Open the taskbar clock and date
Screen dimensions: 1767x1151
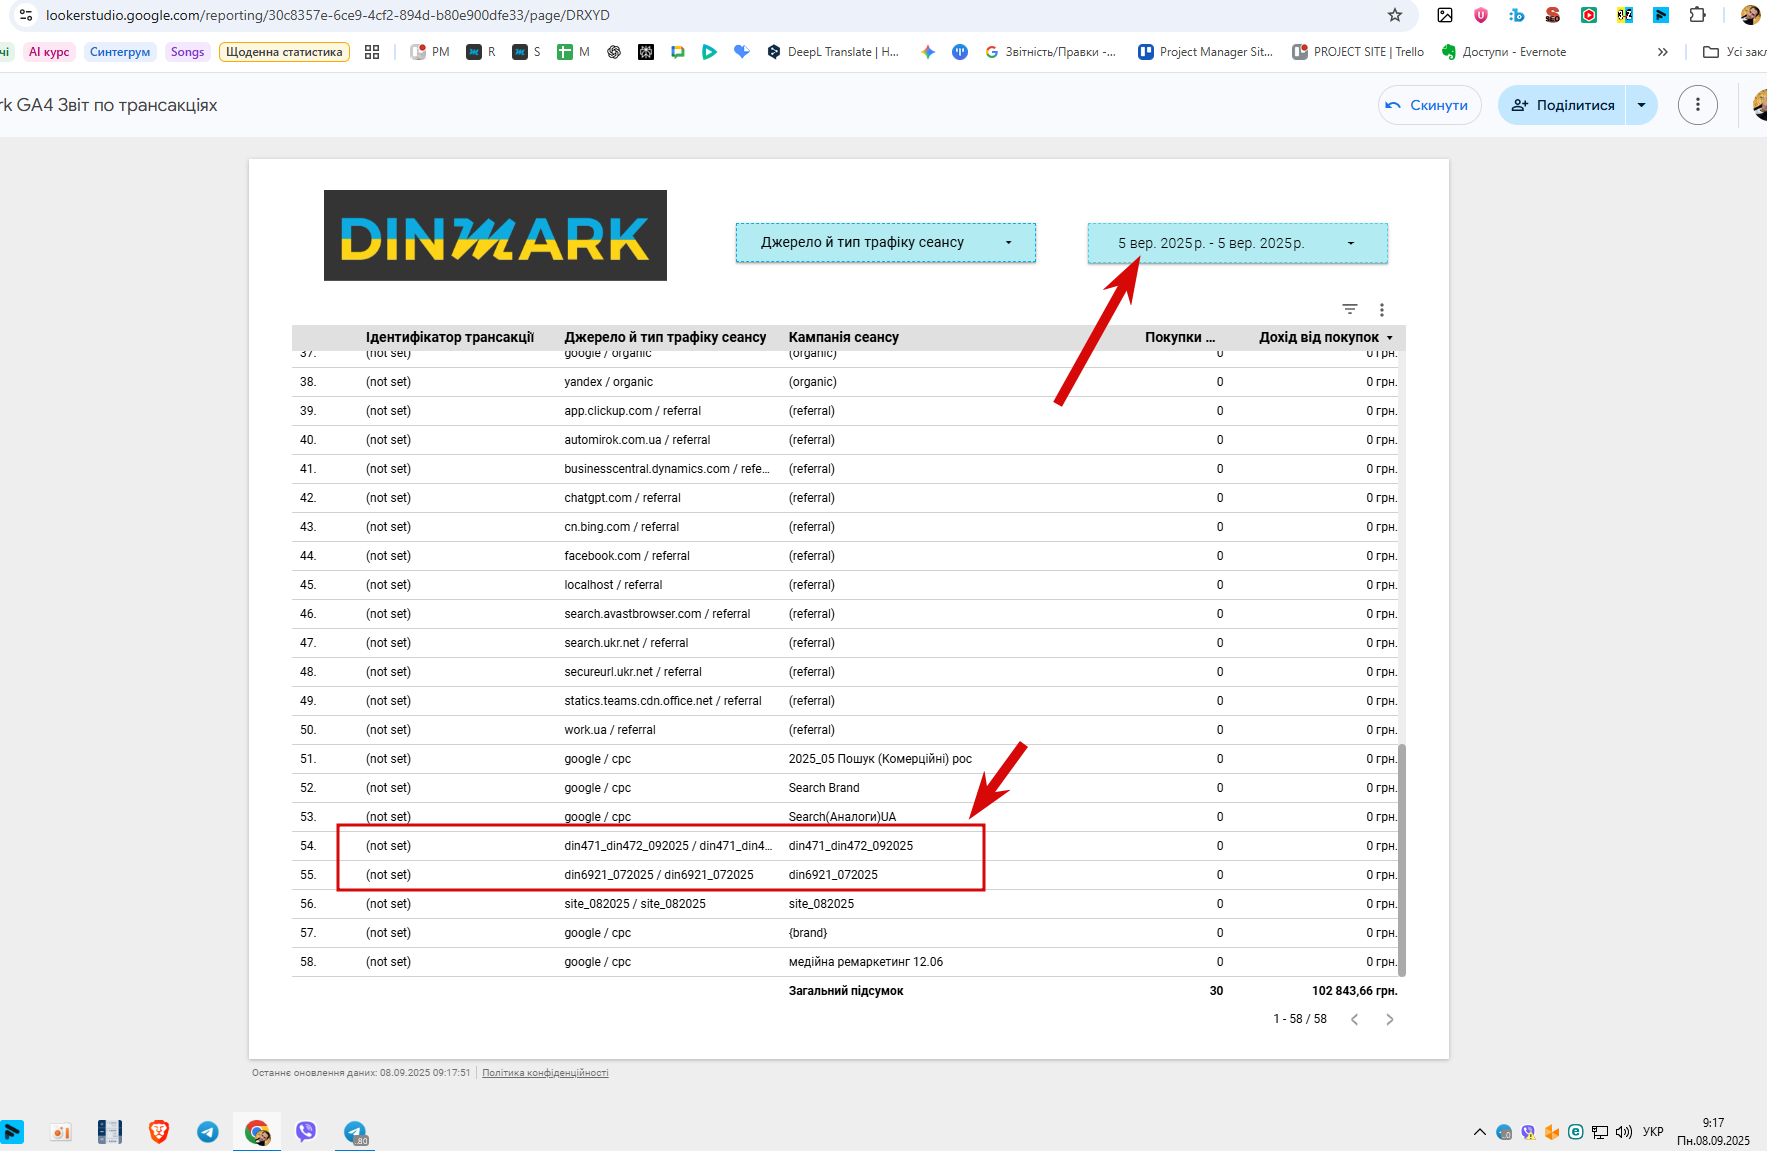(x=1713, y=1132)
